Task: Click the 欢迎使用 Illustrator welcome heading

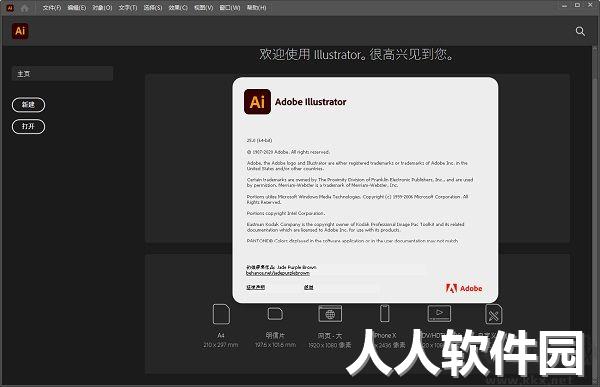Action: (357, 54)
